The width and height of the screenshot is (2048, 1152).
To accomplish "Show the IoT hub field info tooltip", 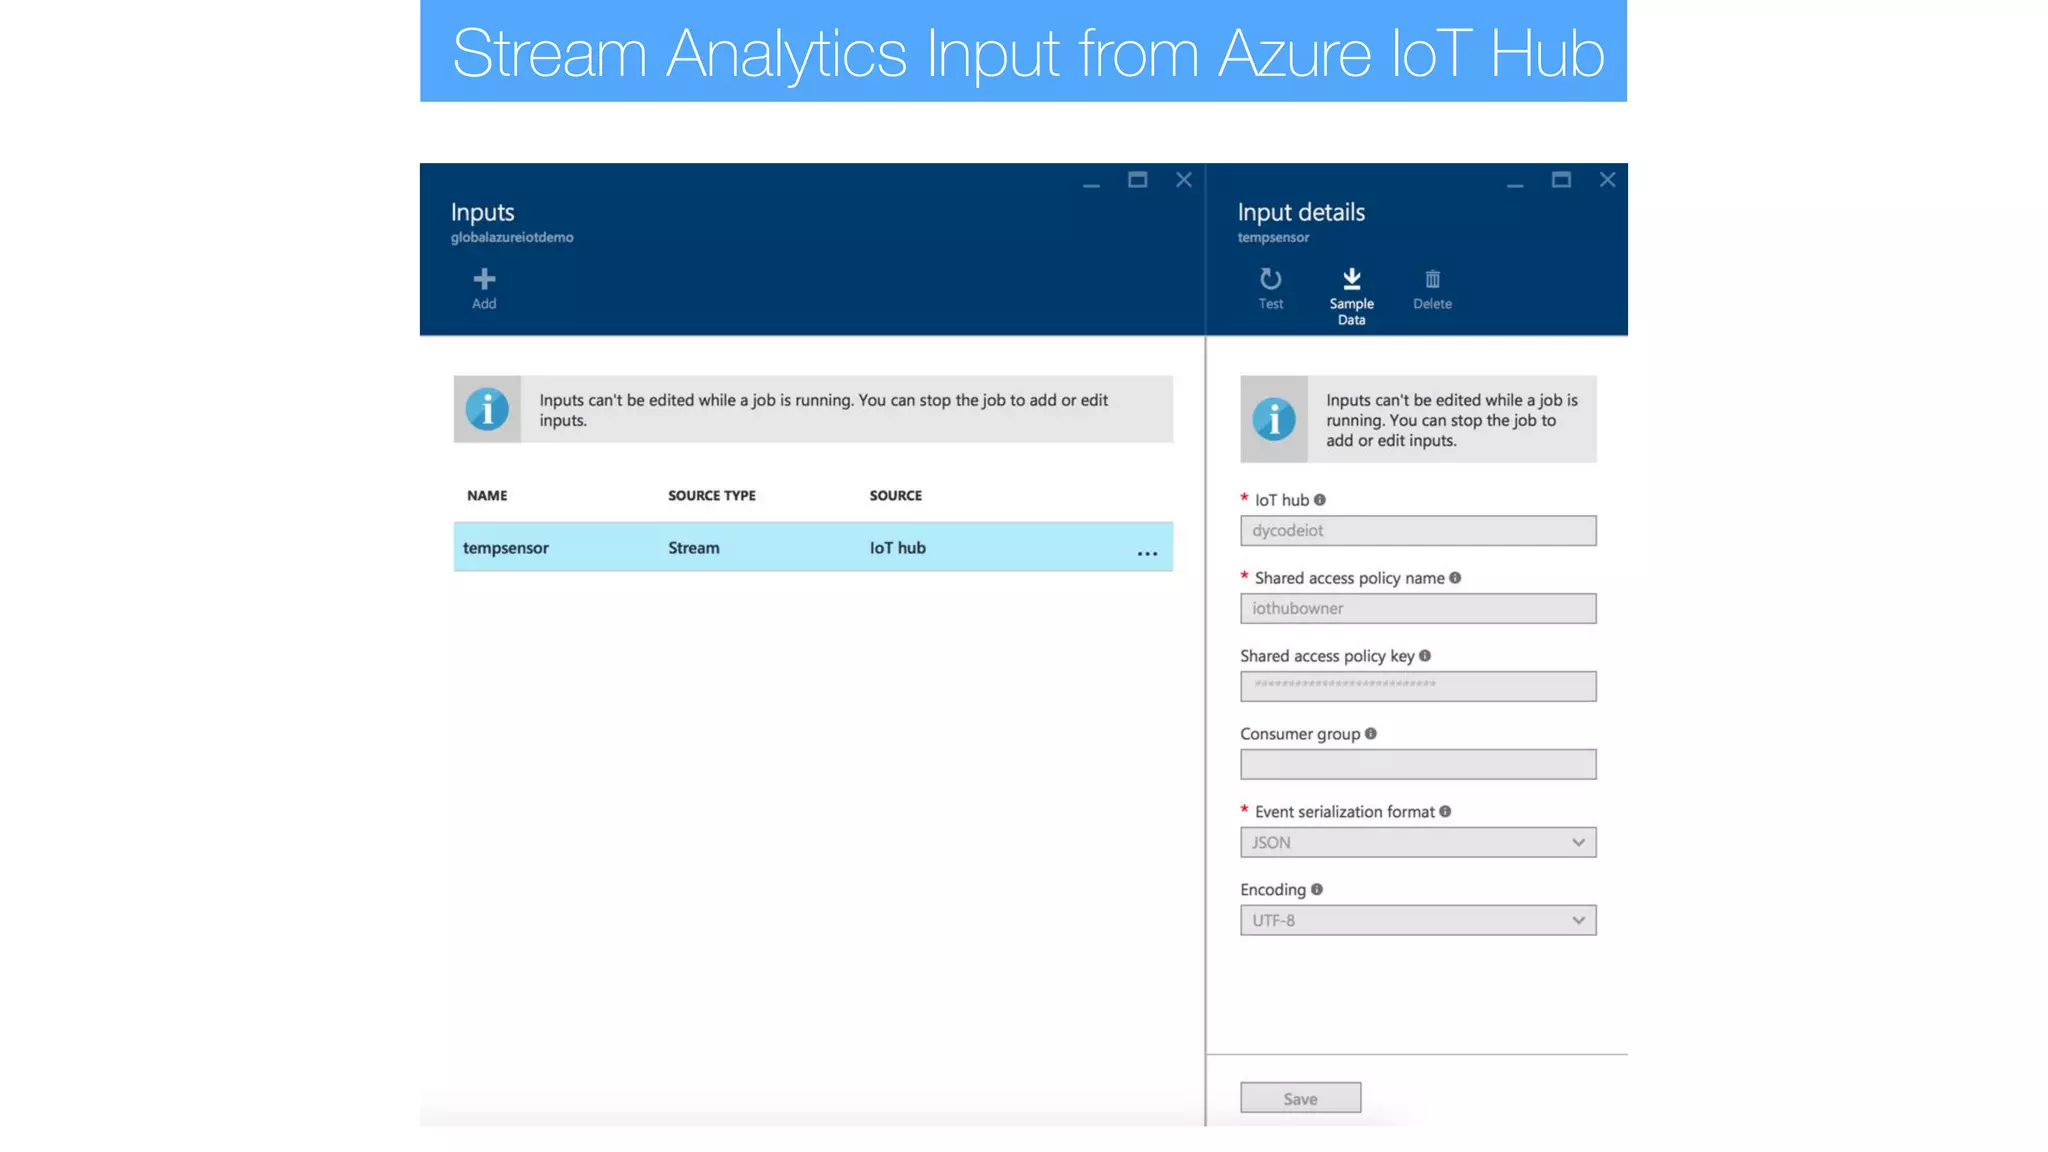I will click(1319, 499).
